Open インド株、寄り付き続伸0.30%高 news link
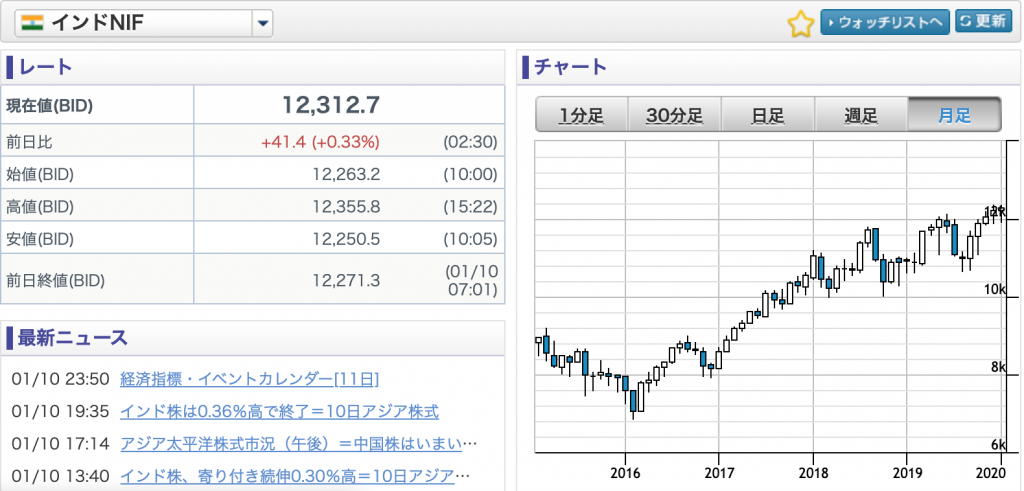 [295, 476]
